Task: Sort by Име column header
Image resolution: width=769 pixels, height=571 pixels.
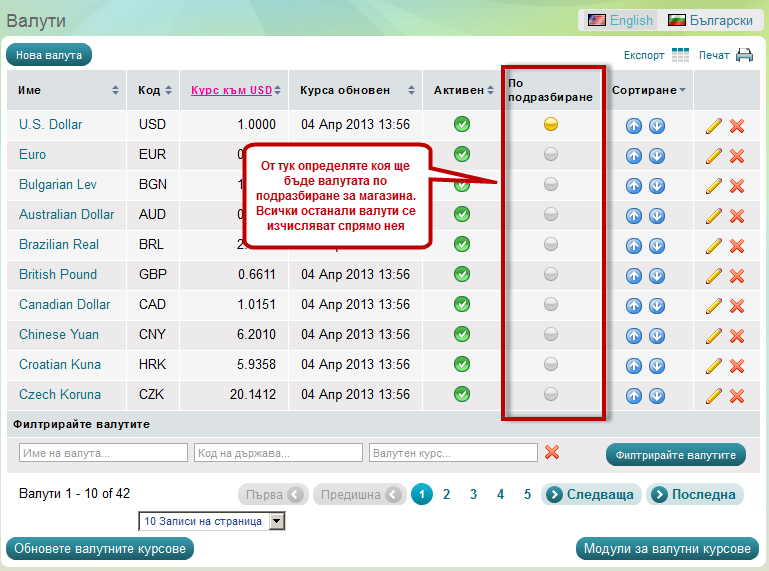Action: coord(30,90)
